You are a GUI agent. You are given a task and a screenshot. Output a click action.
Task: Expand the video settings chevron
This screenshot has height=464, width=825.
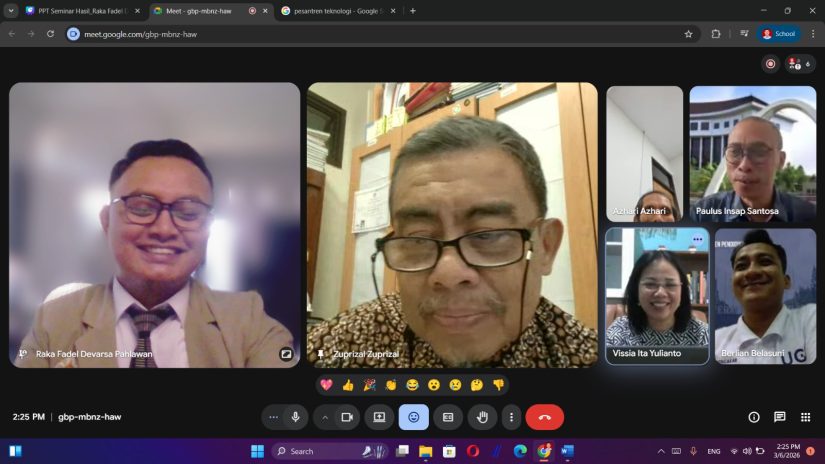[325, 417]
